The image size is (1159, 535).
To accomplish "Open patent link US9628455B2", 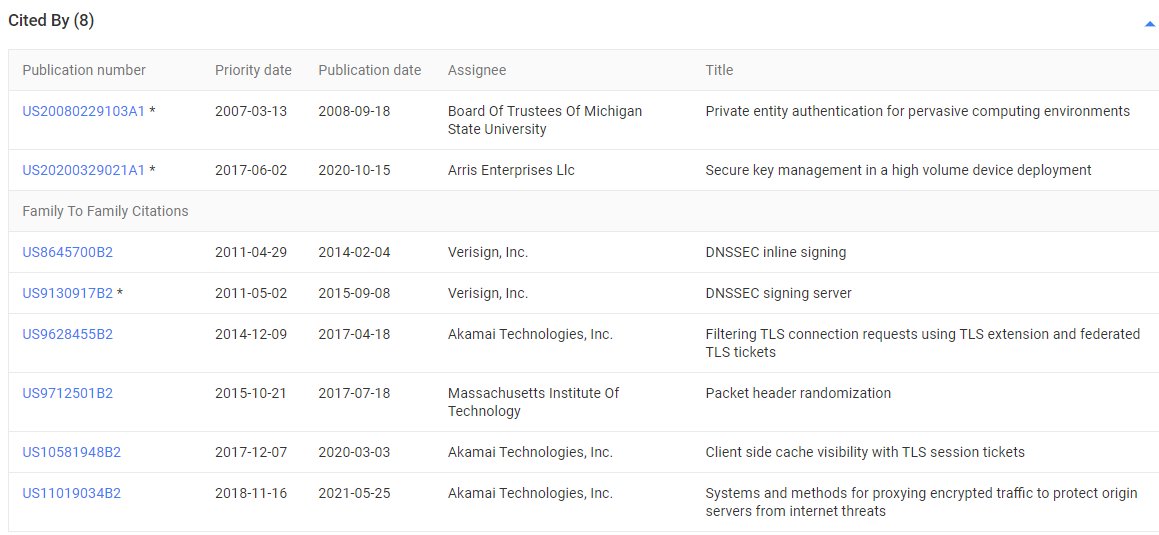I will (x=67, y=334).
